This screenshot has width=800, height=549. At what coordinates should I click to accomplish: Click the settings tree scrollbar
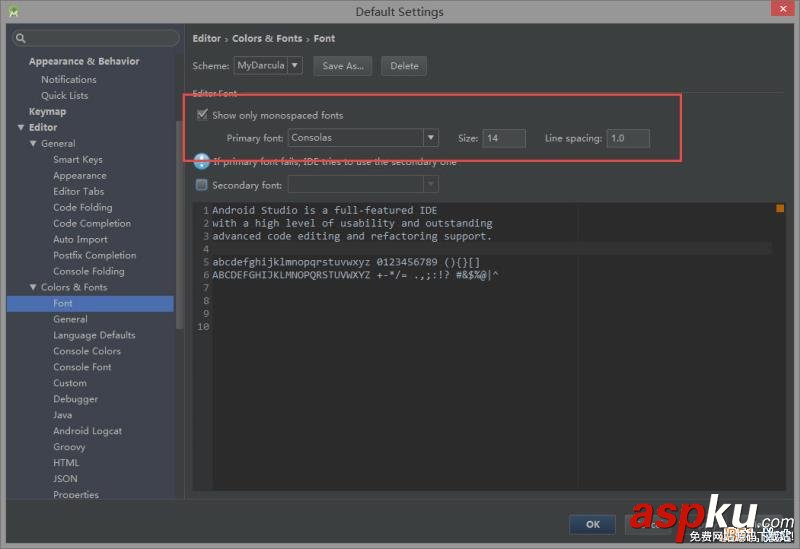point(179,224)
